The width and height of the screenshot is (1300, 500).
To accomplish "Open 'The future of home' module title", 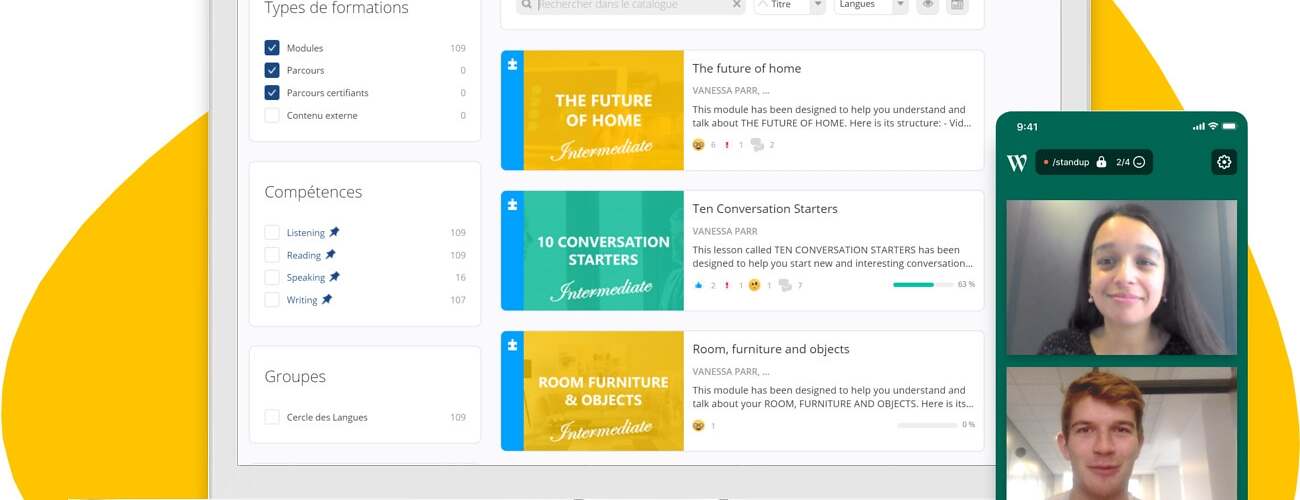I will pyautogui.click(x=746, y=68).
